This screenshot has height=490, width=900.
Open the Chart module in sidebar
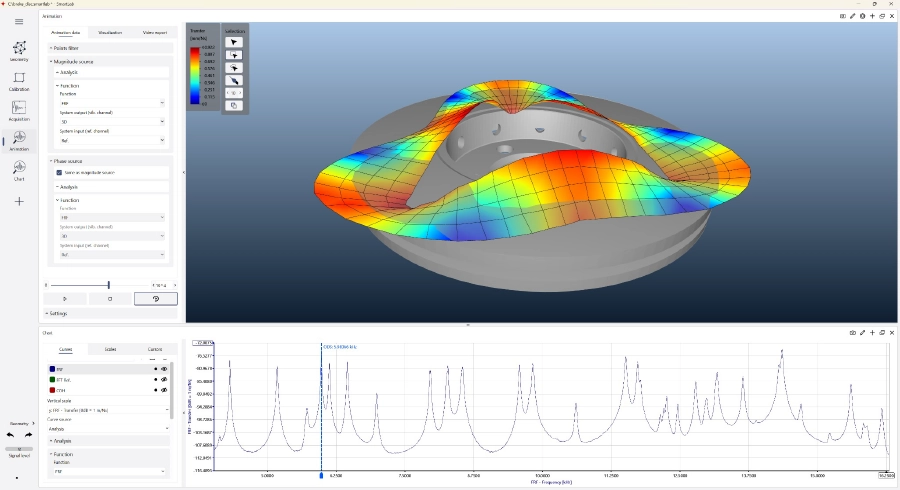coord(19,170)
